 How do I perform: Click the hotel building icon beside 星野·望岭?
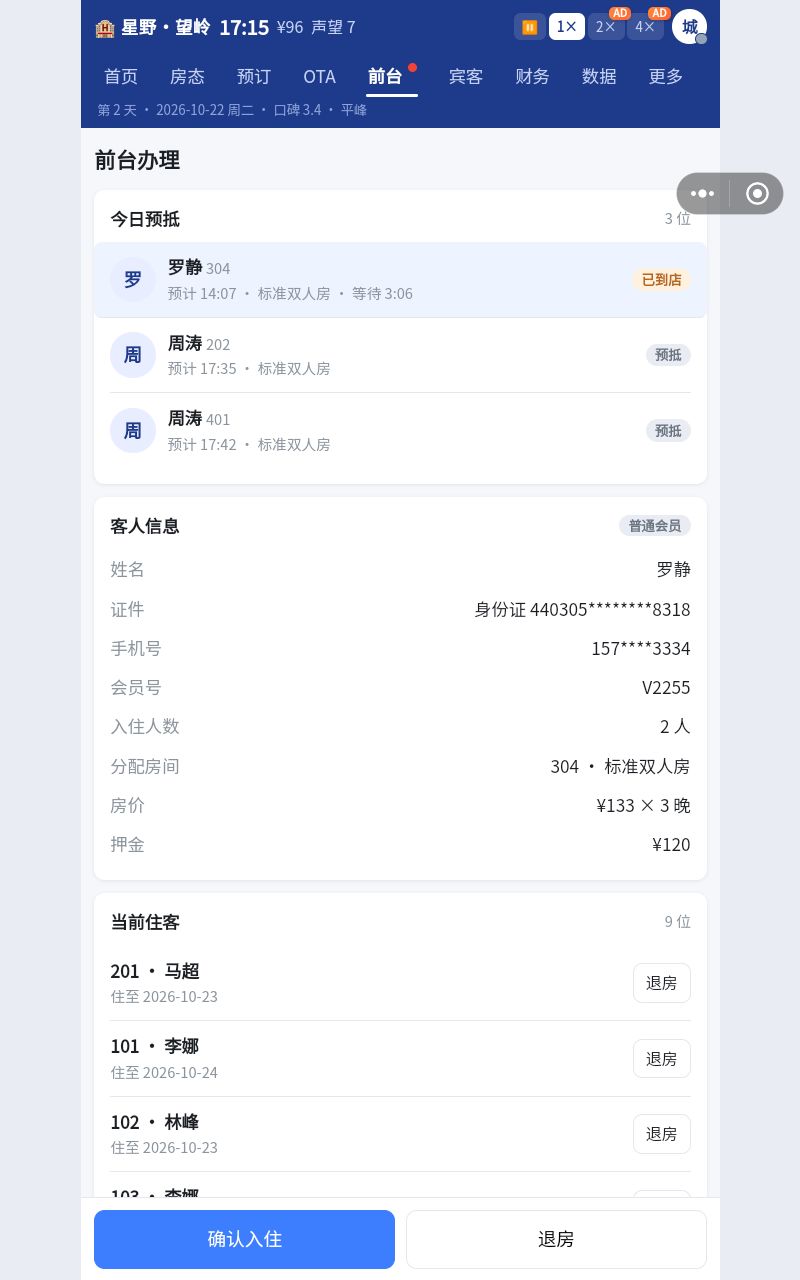click(105, 28)
